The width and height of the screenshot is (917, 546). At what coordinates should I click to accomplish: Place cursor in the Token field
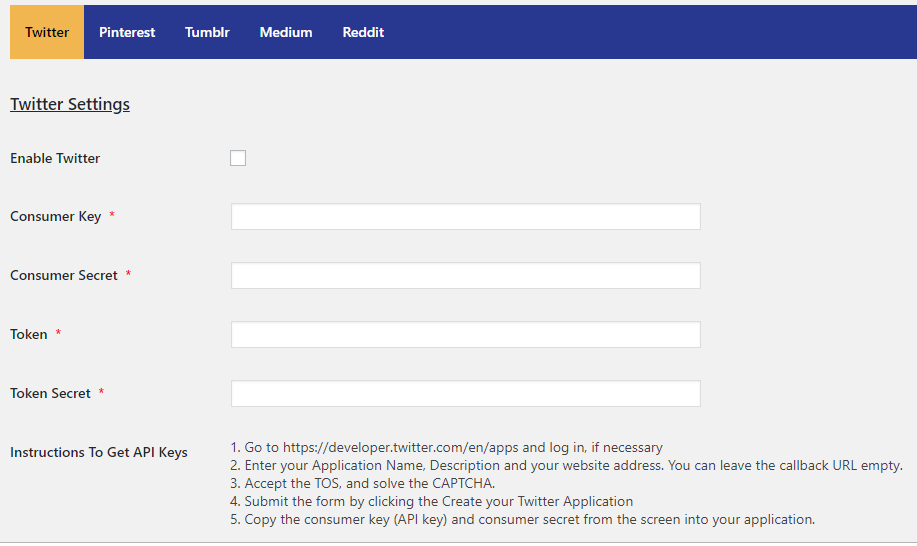[x=465, y=335]
